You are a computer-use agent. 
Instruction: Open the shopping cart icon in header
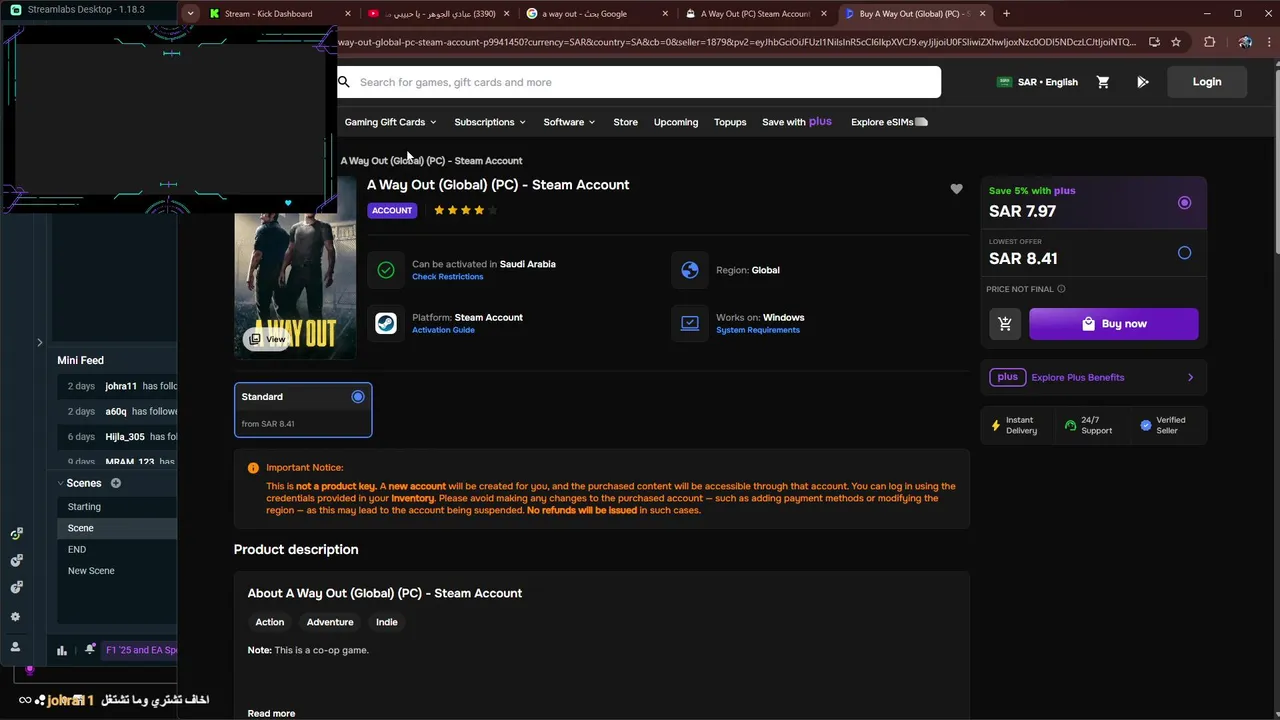click(x=1103, y=82)
